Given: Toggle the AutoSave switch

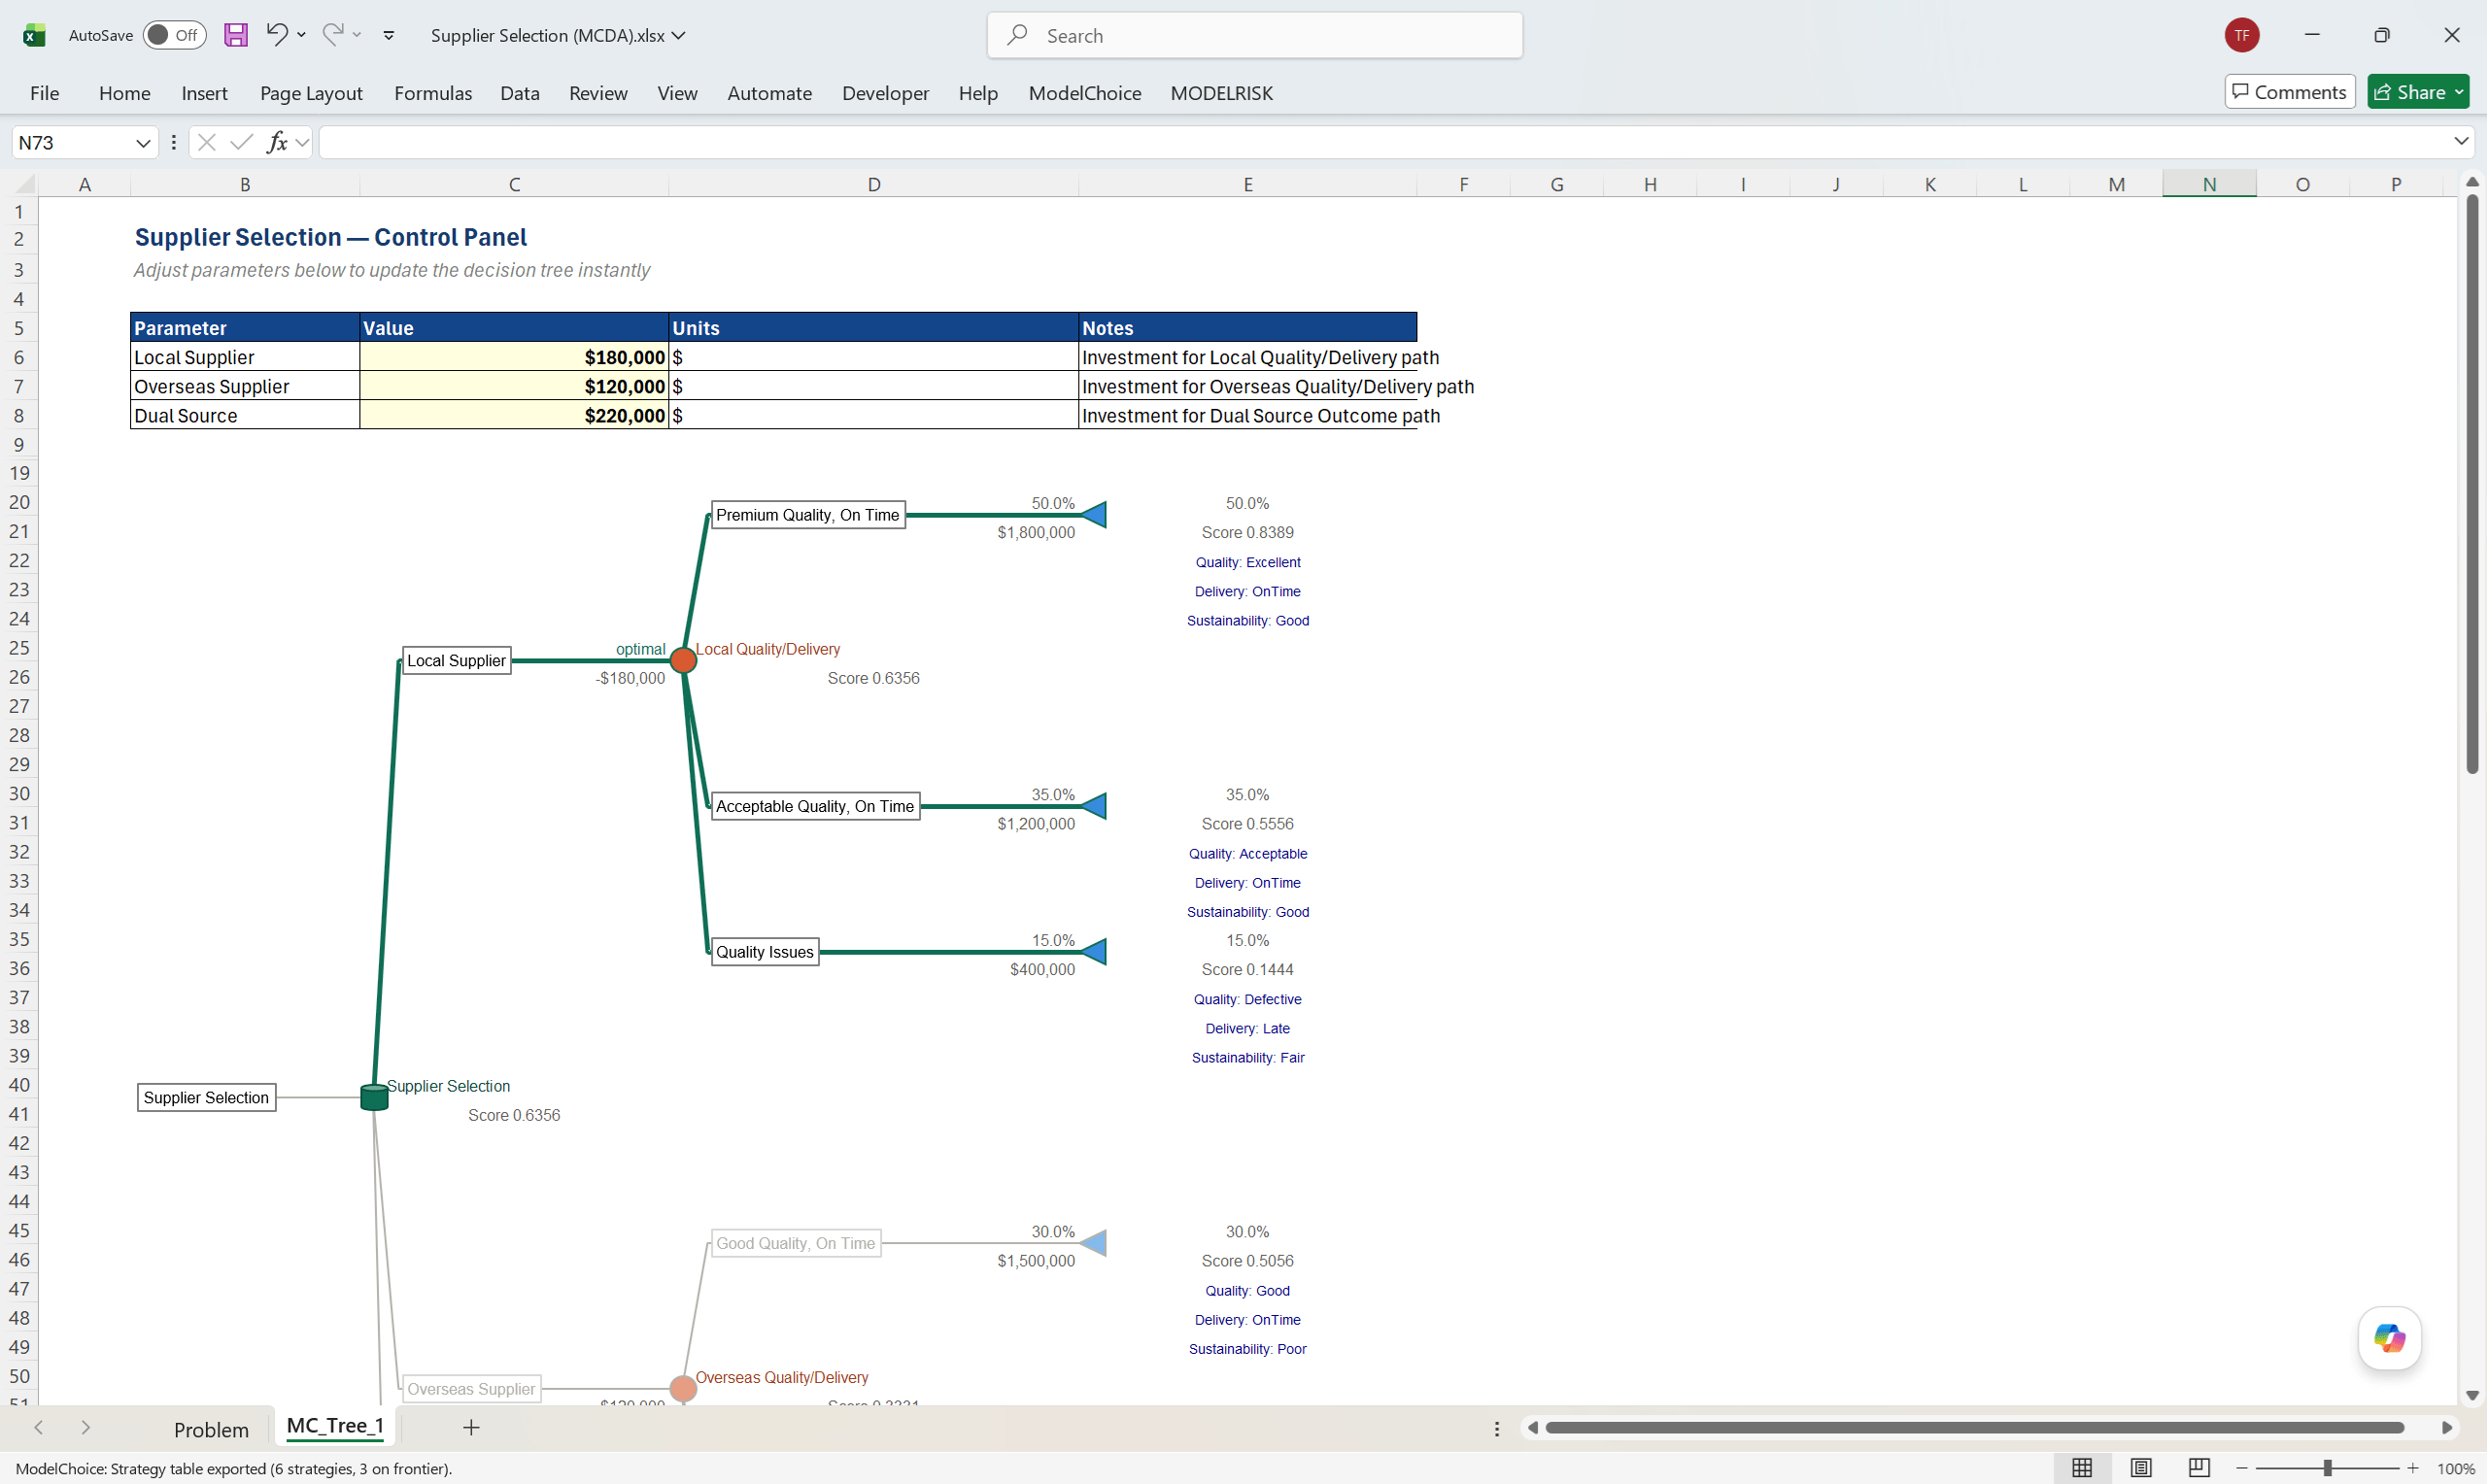Looking at the screenshot, I should (x=174, y=35).
